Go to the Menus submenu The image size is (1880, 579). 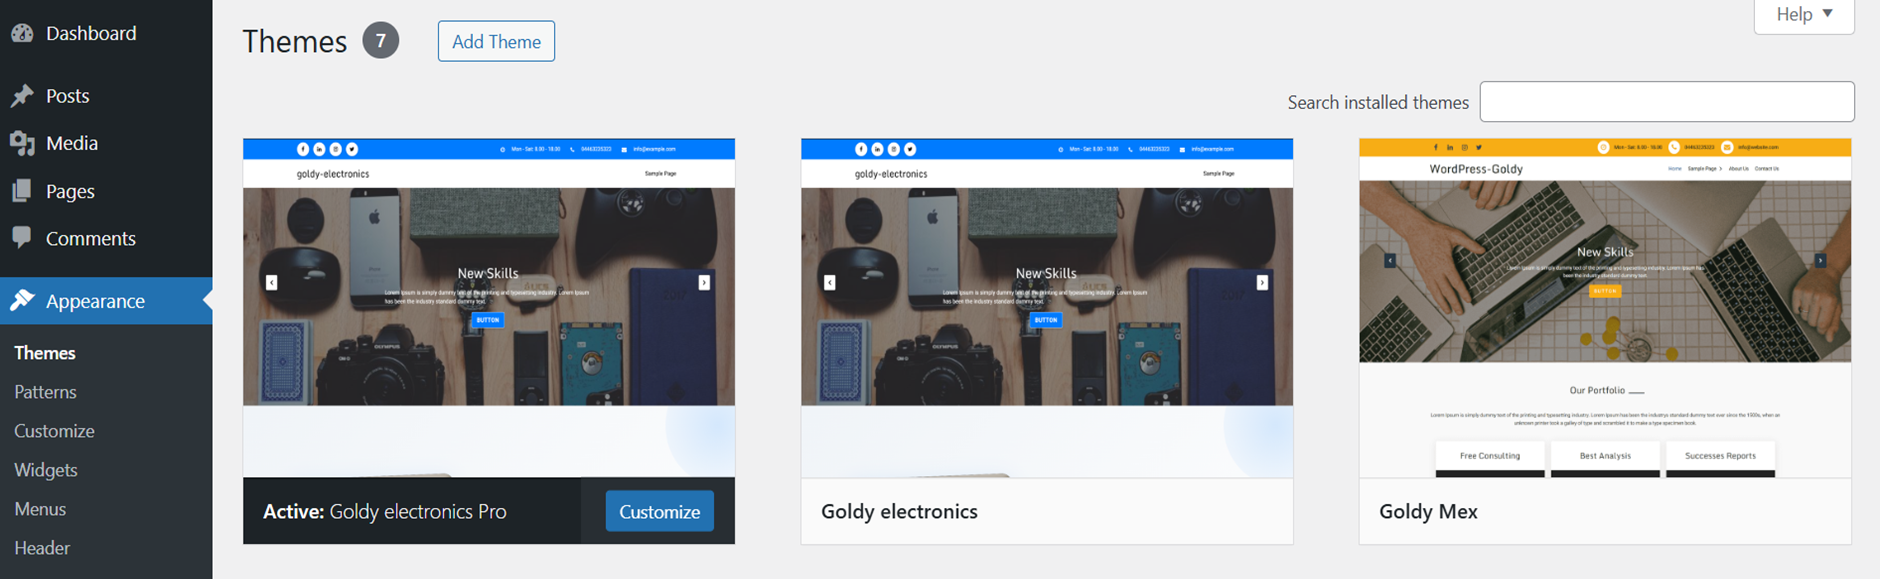(40, 509)
